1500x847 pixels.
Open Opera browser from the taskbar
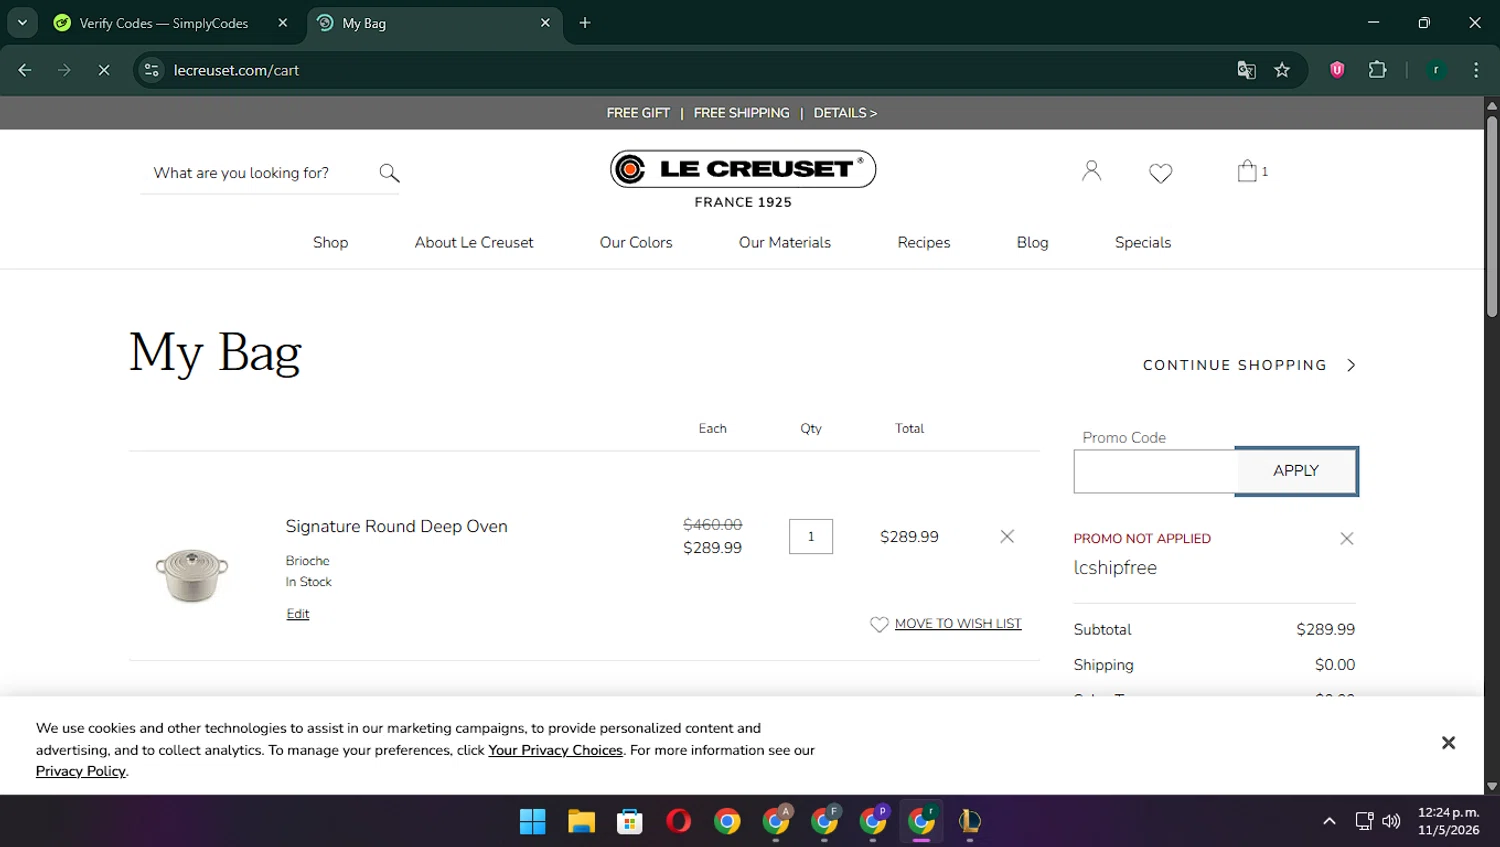point(678,822)
